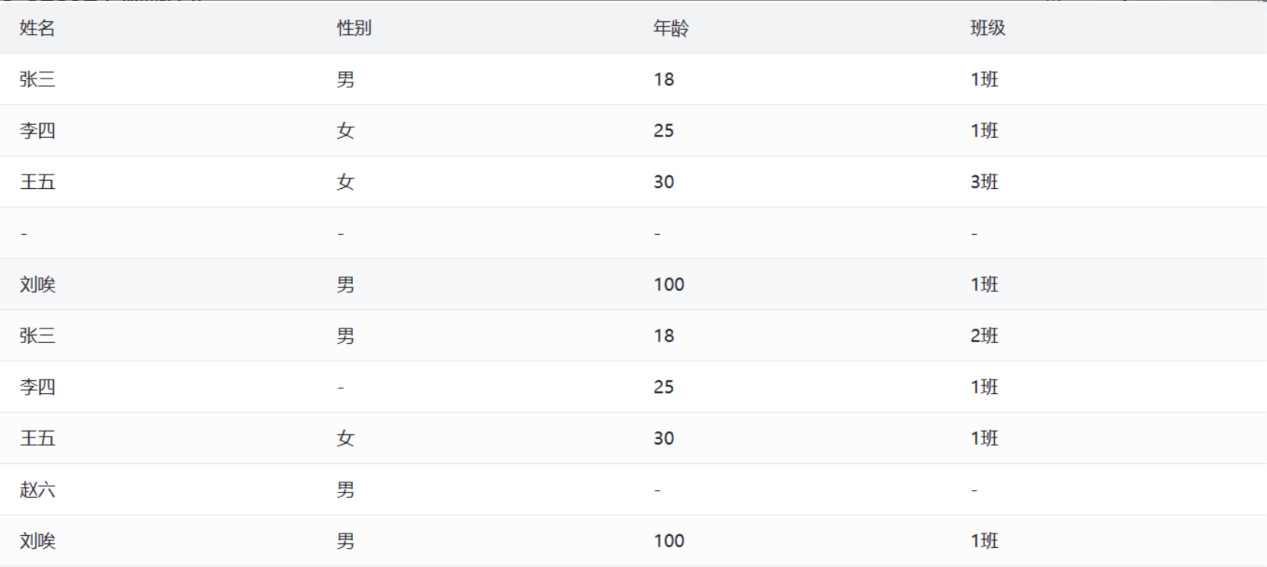The image size is (1267, 567).
Task: Click age 30 in the 3班 row
Action: pos(664,182)
